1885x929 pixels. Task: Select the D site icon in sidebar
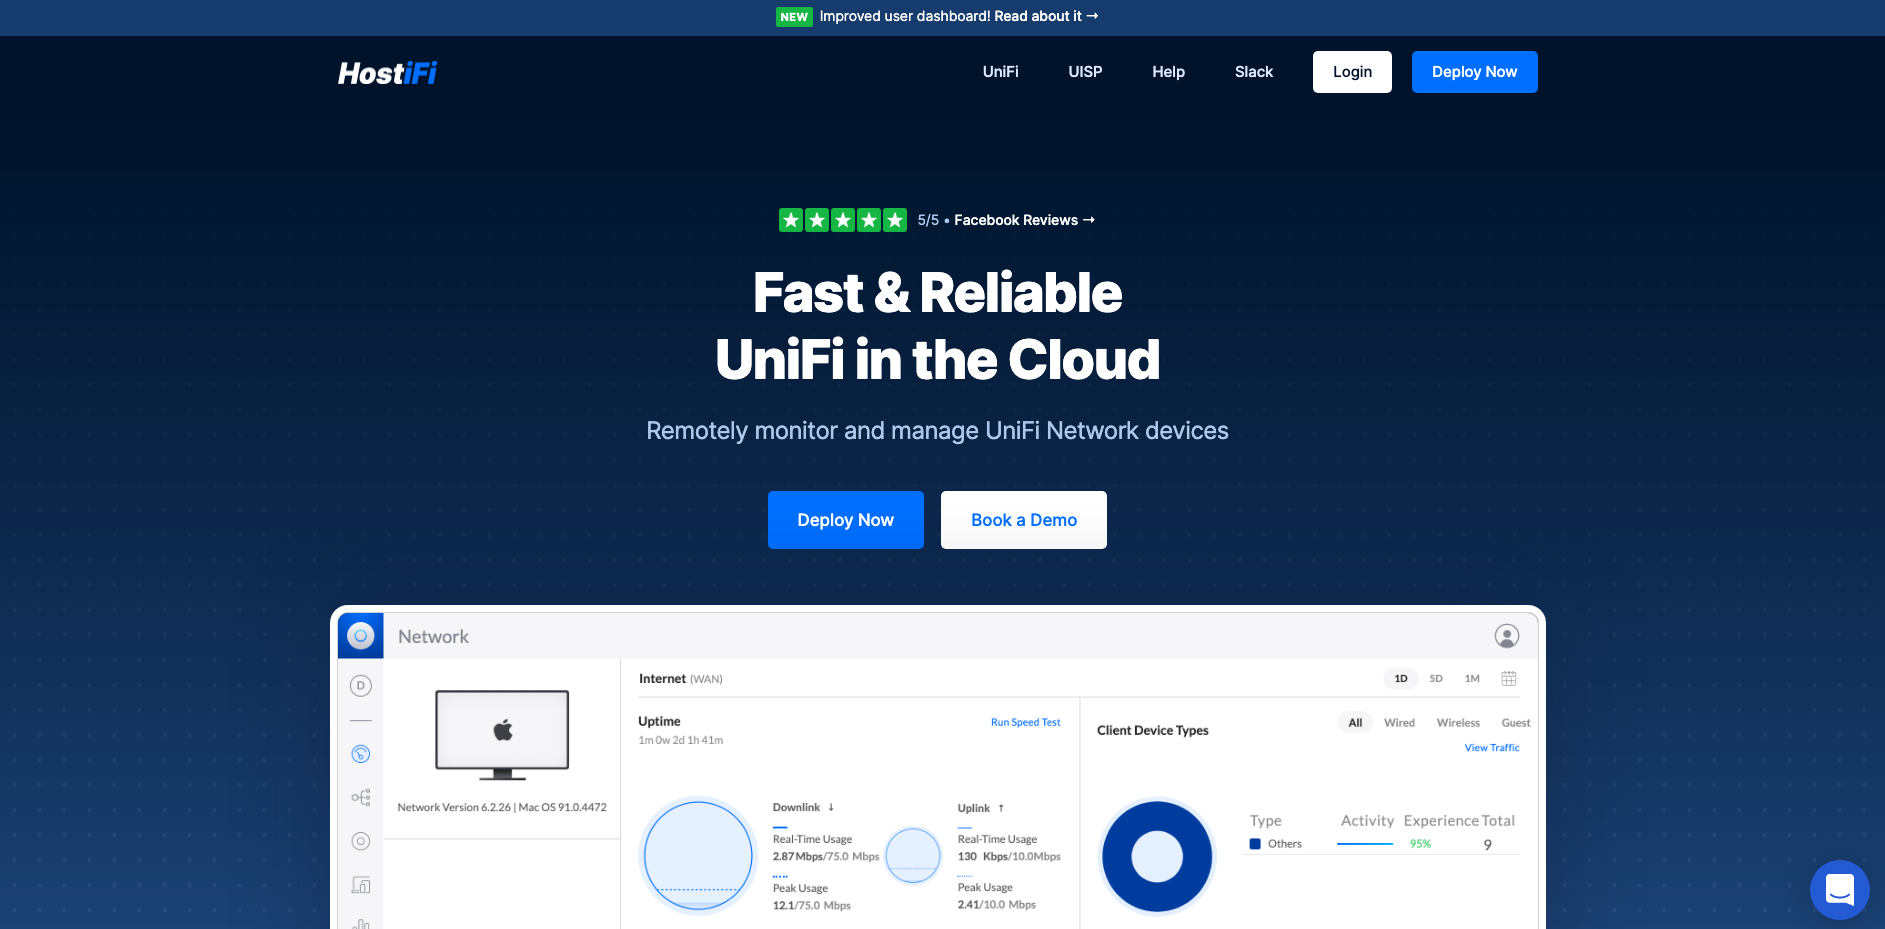(361, 686)
